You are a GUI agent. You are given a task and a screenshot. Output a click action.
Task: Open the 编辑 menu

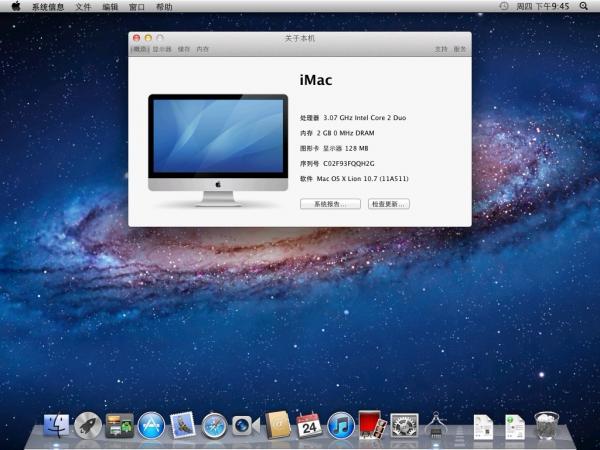(x=110, y=7)
